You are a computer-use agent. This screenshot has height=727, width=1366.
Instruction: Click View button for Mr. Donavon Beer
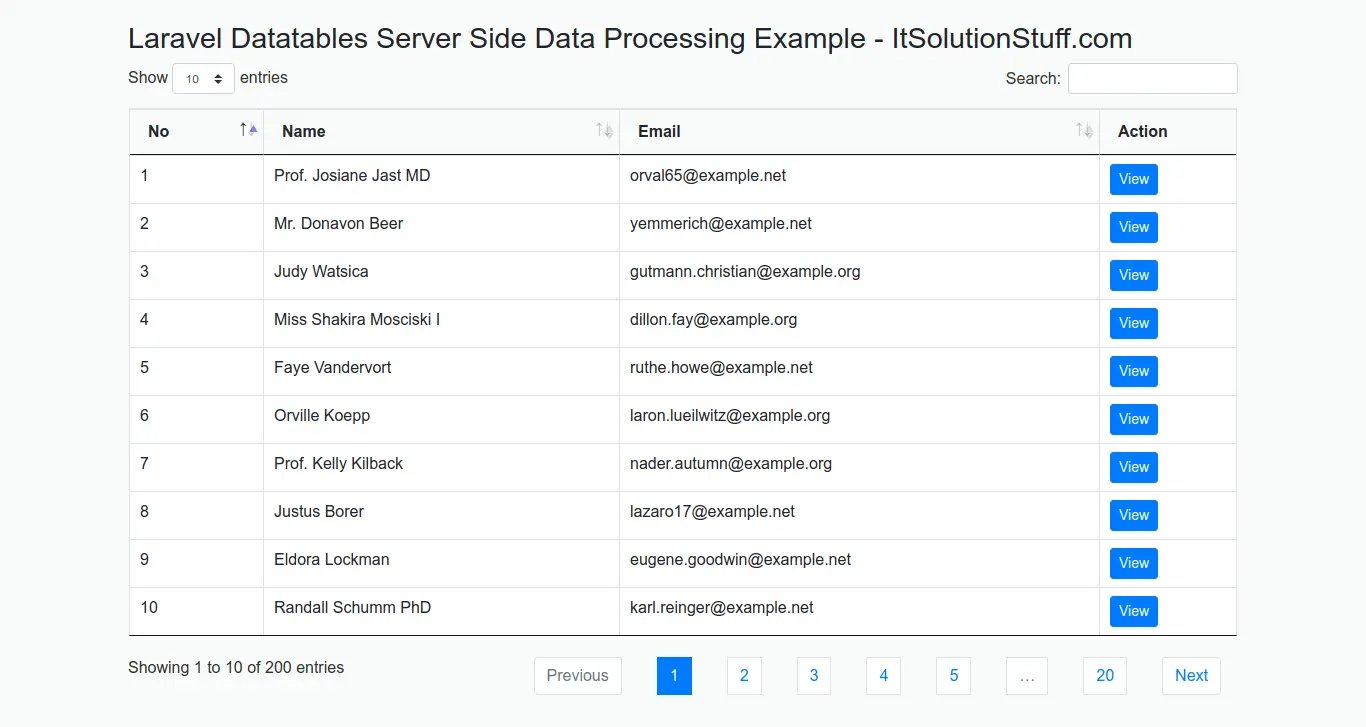pyautogui.click(x=1133, y=227)
